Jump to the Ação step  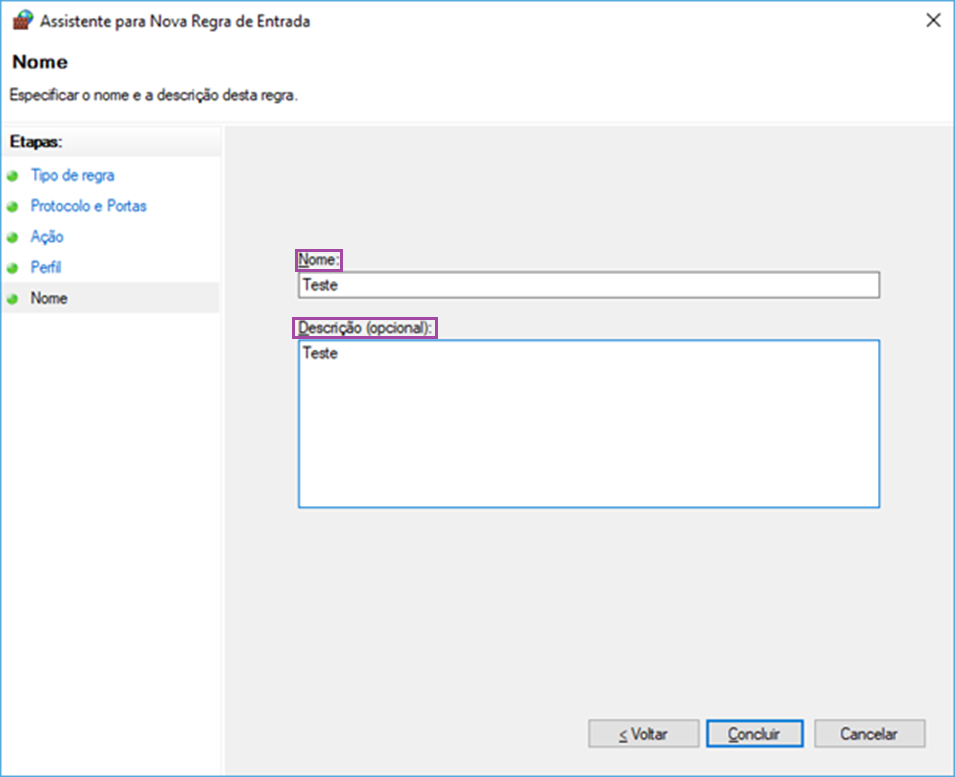[x=47, y=237]
